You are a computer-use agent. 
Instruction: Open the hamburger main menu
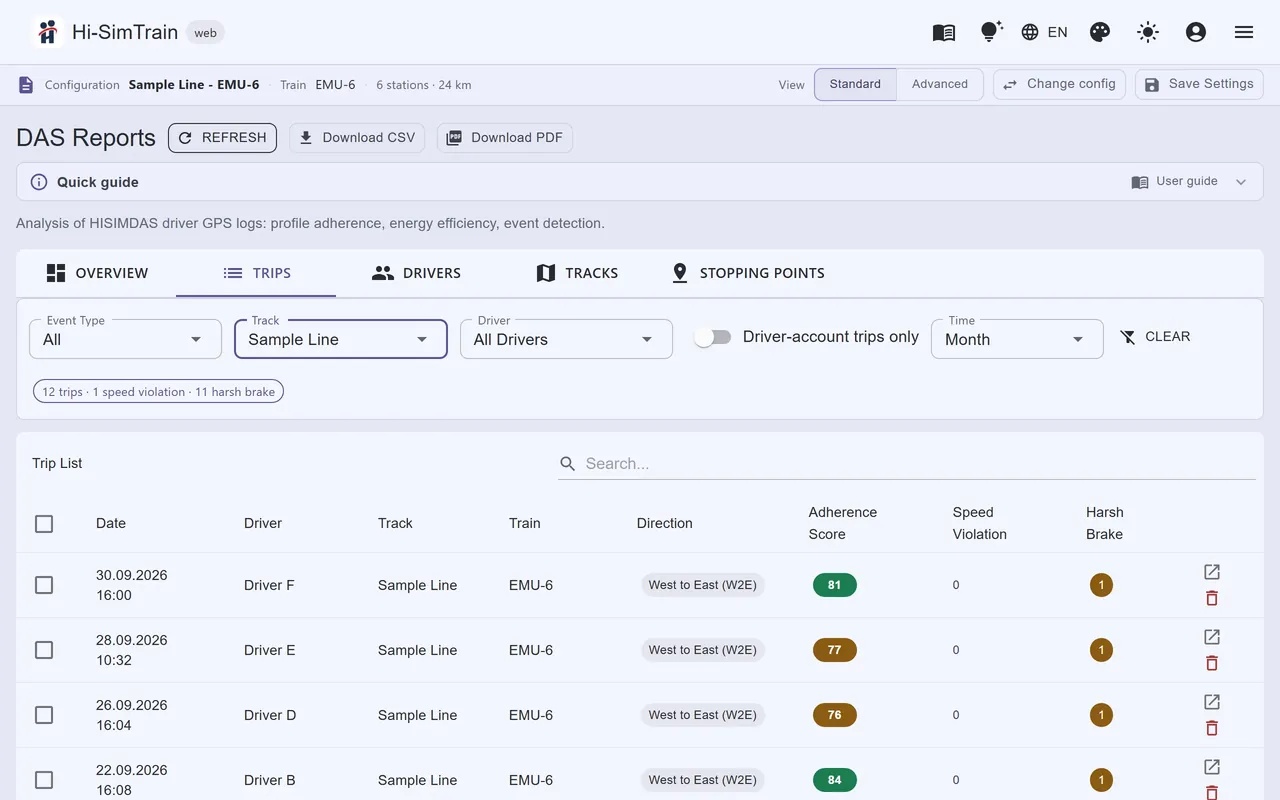click(x=1244, y=32)
